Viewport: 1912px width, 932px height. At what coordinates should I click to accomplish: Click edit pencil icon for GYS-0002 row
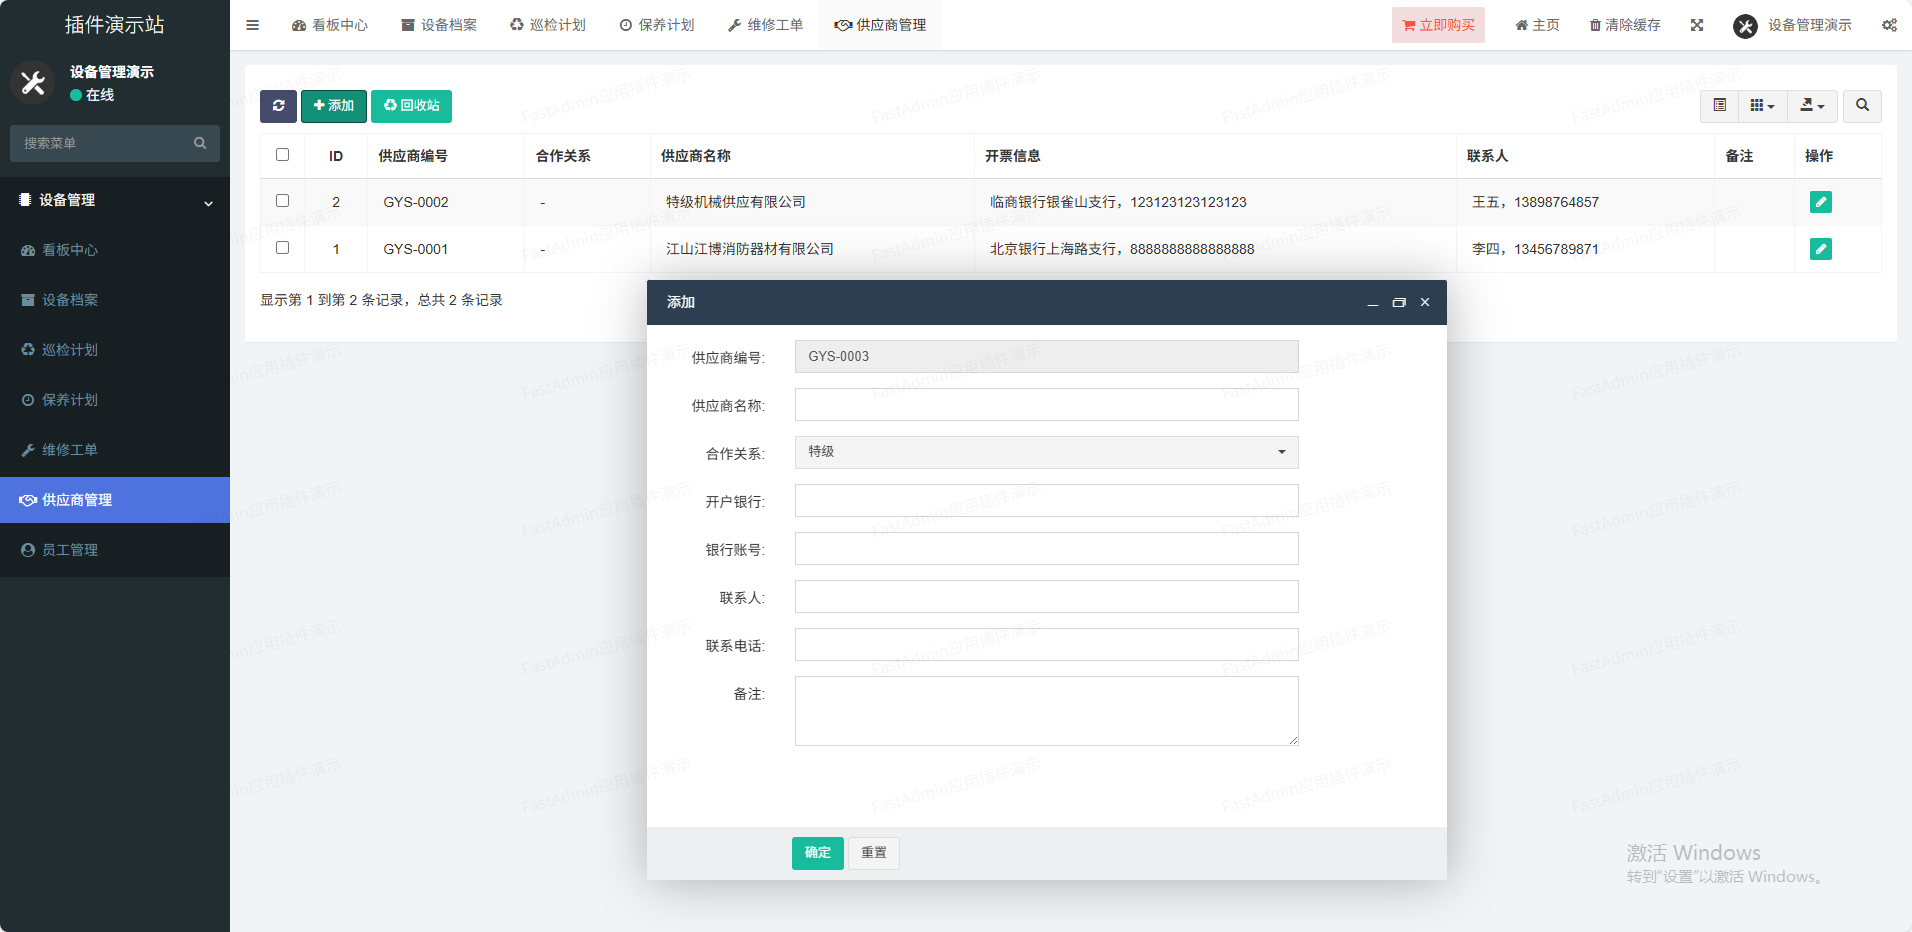coord(1820,202)
